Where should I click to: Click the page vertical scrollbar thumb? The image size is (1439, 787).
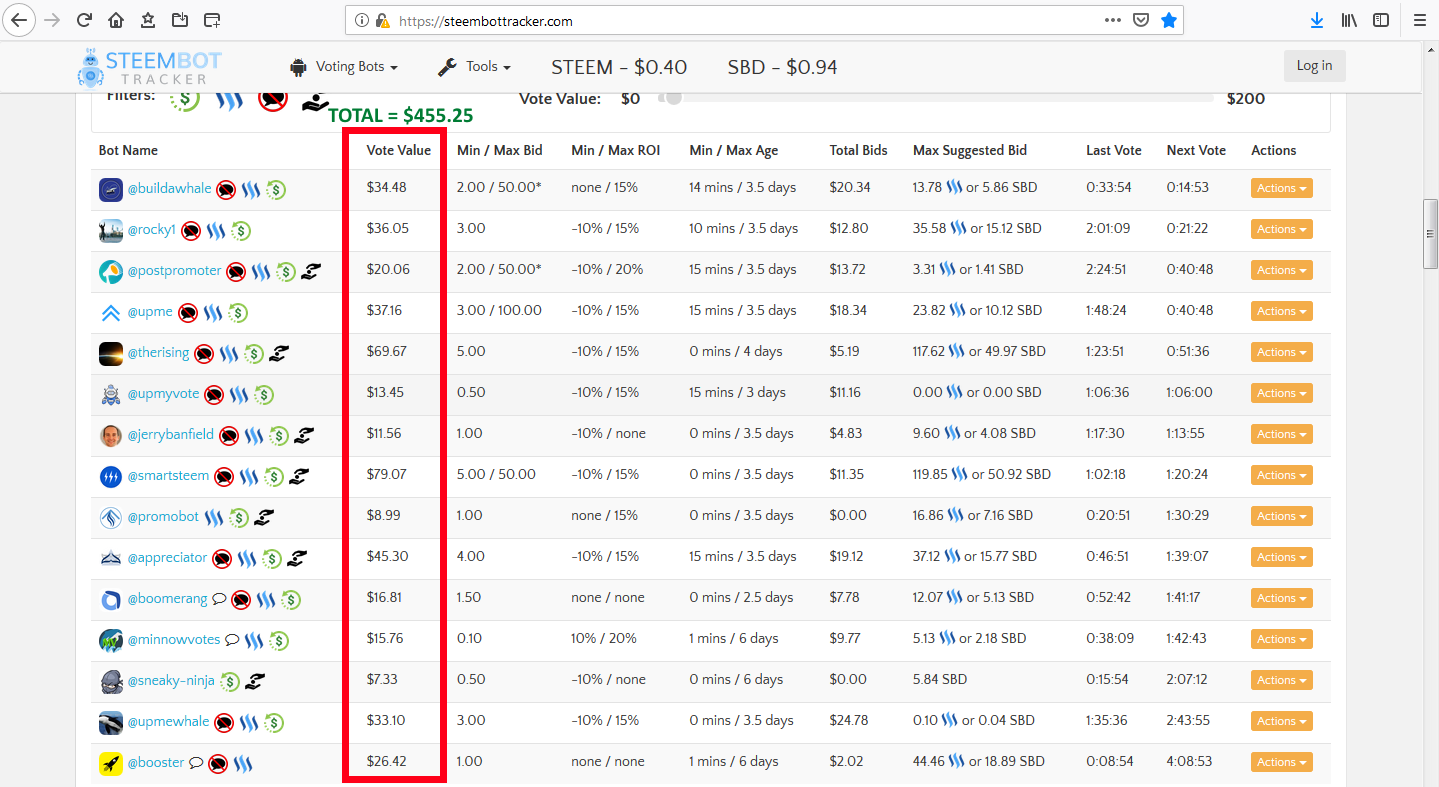pos(1430,234)
